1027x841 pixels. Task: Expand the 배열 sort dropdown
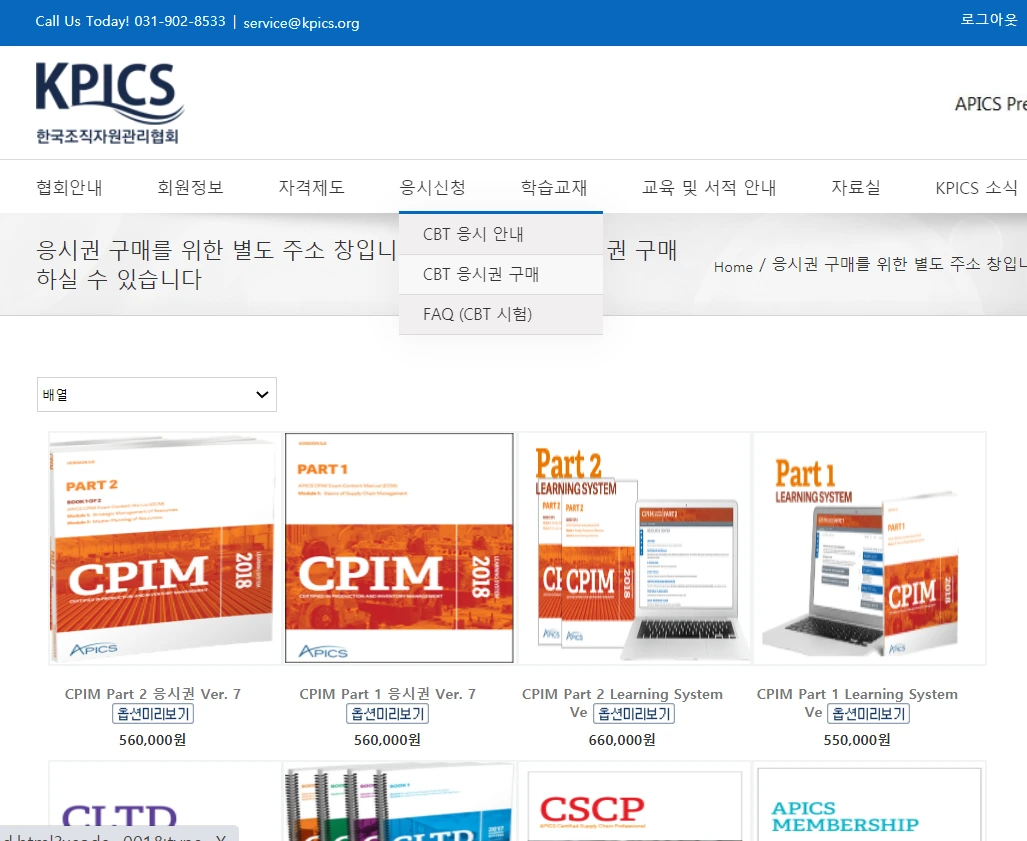(157, 394)
